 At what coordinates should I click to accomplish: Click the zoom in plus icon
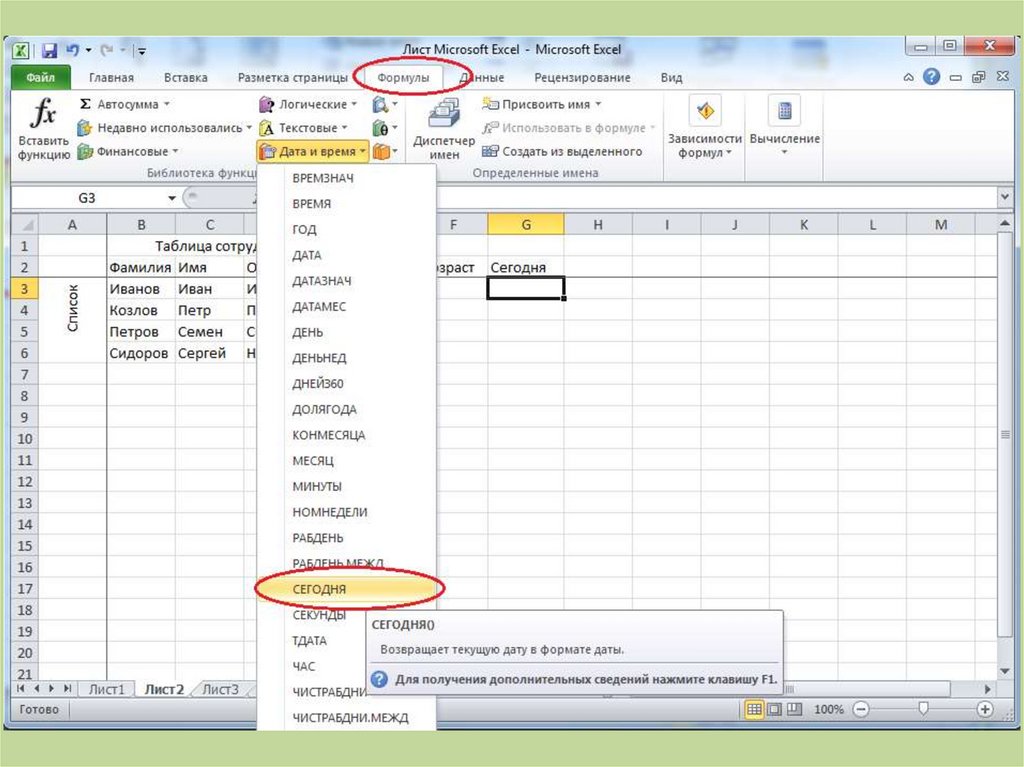tap(985, 709)
